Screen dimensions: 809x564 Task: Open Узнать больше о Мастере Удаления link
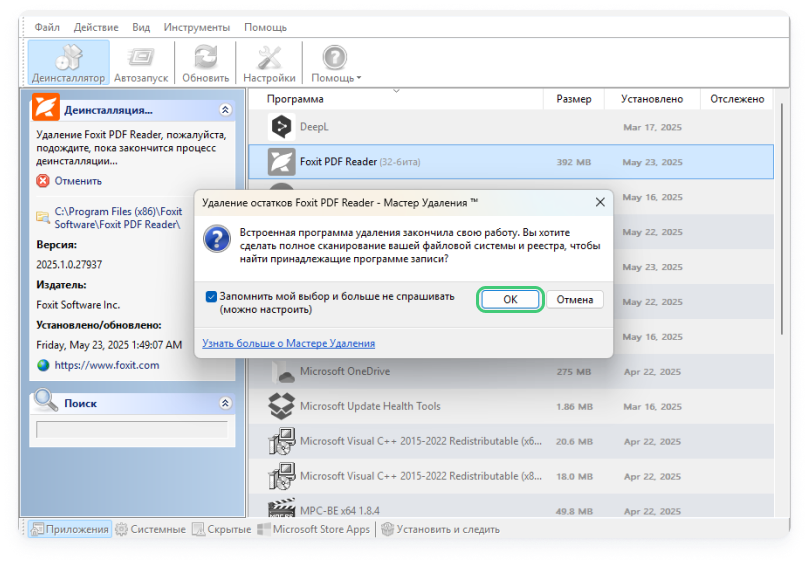[x=288, y=343]
